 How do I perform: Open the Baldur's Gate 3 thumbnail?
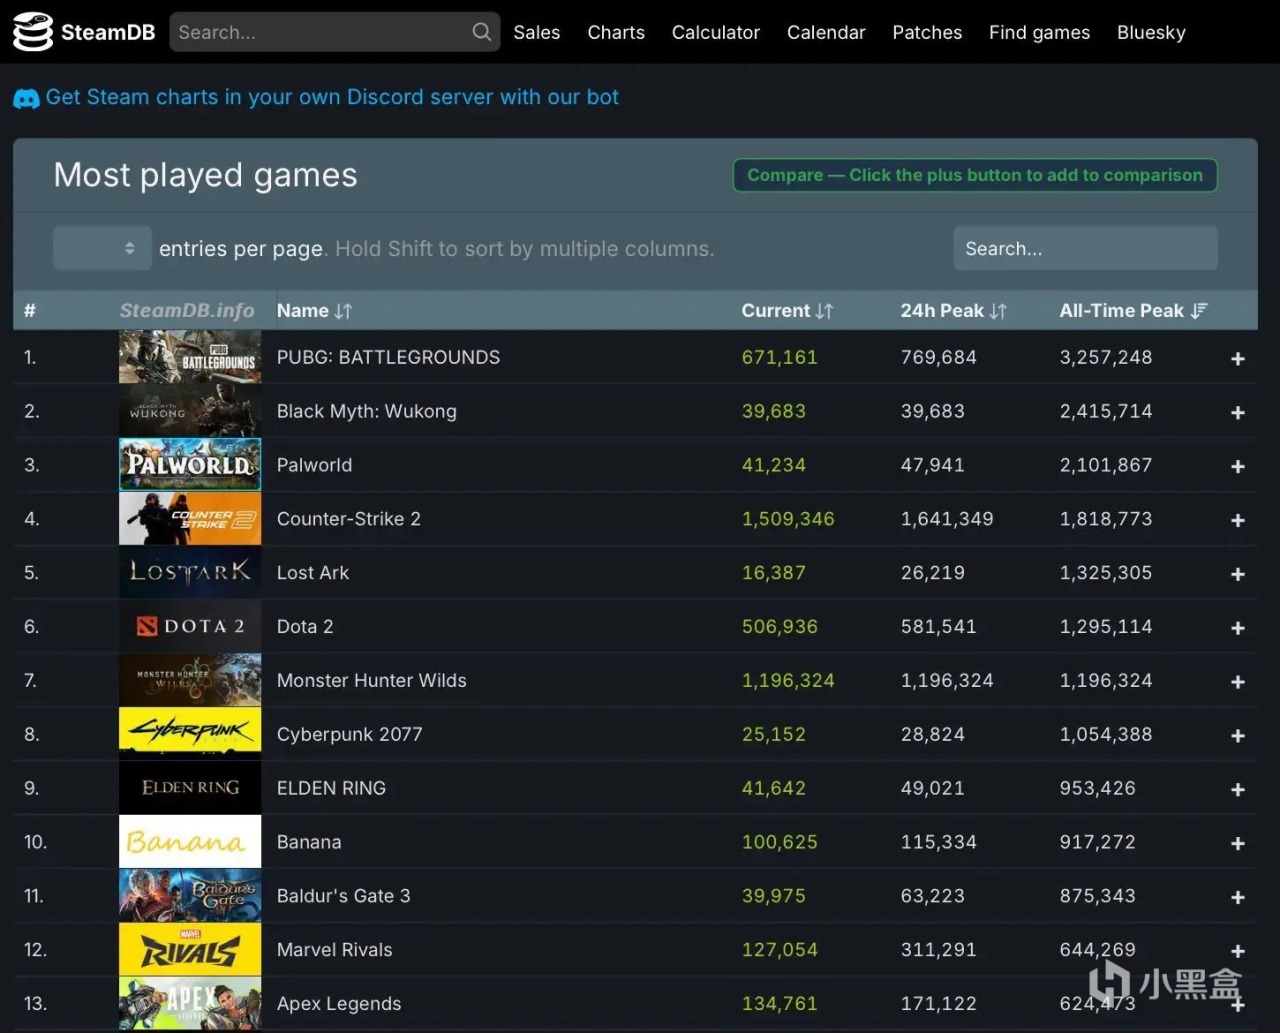190,896
